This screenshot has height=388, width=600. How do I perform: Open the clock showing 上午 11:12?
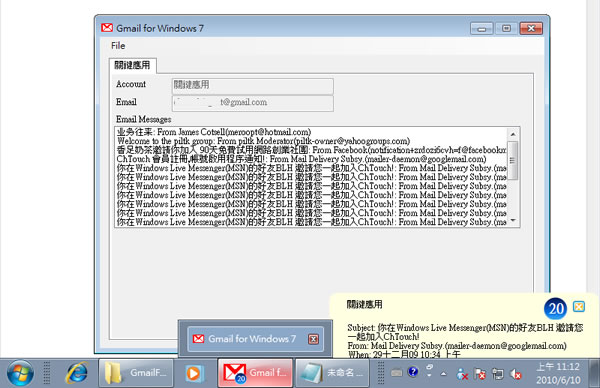[x=558, y=373]
